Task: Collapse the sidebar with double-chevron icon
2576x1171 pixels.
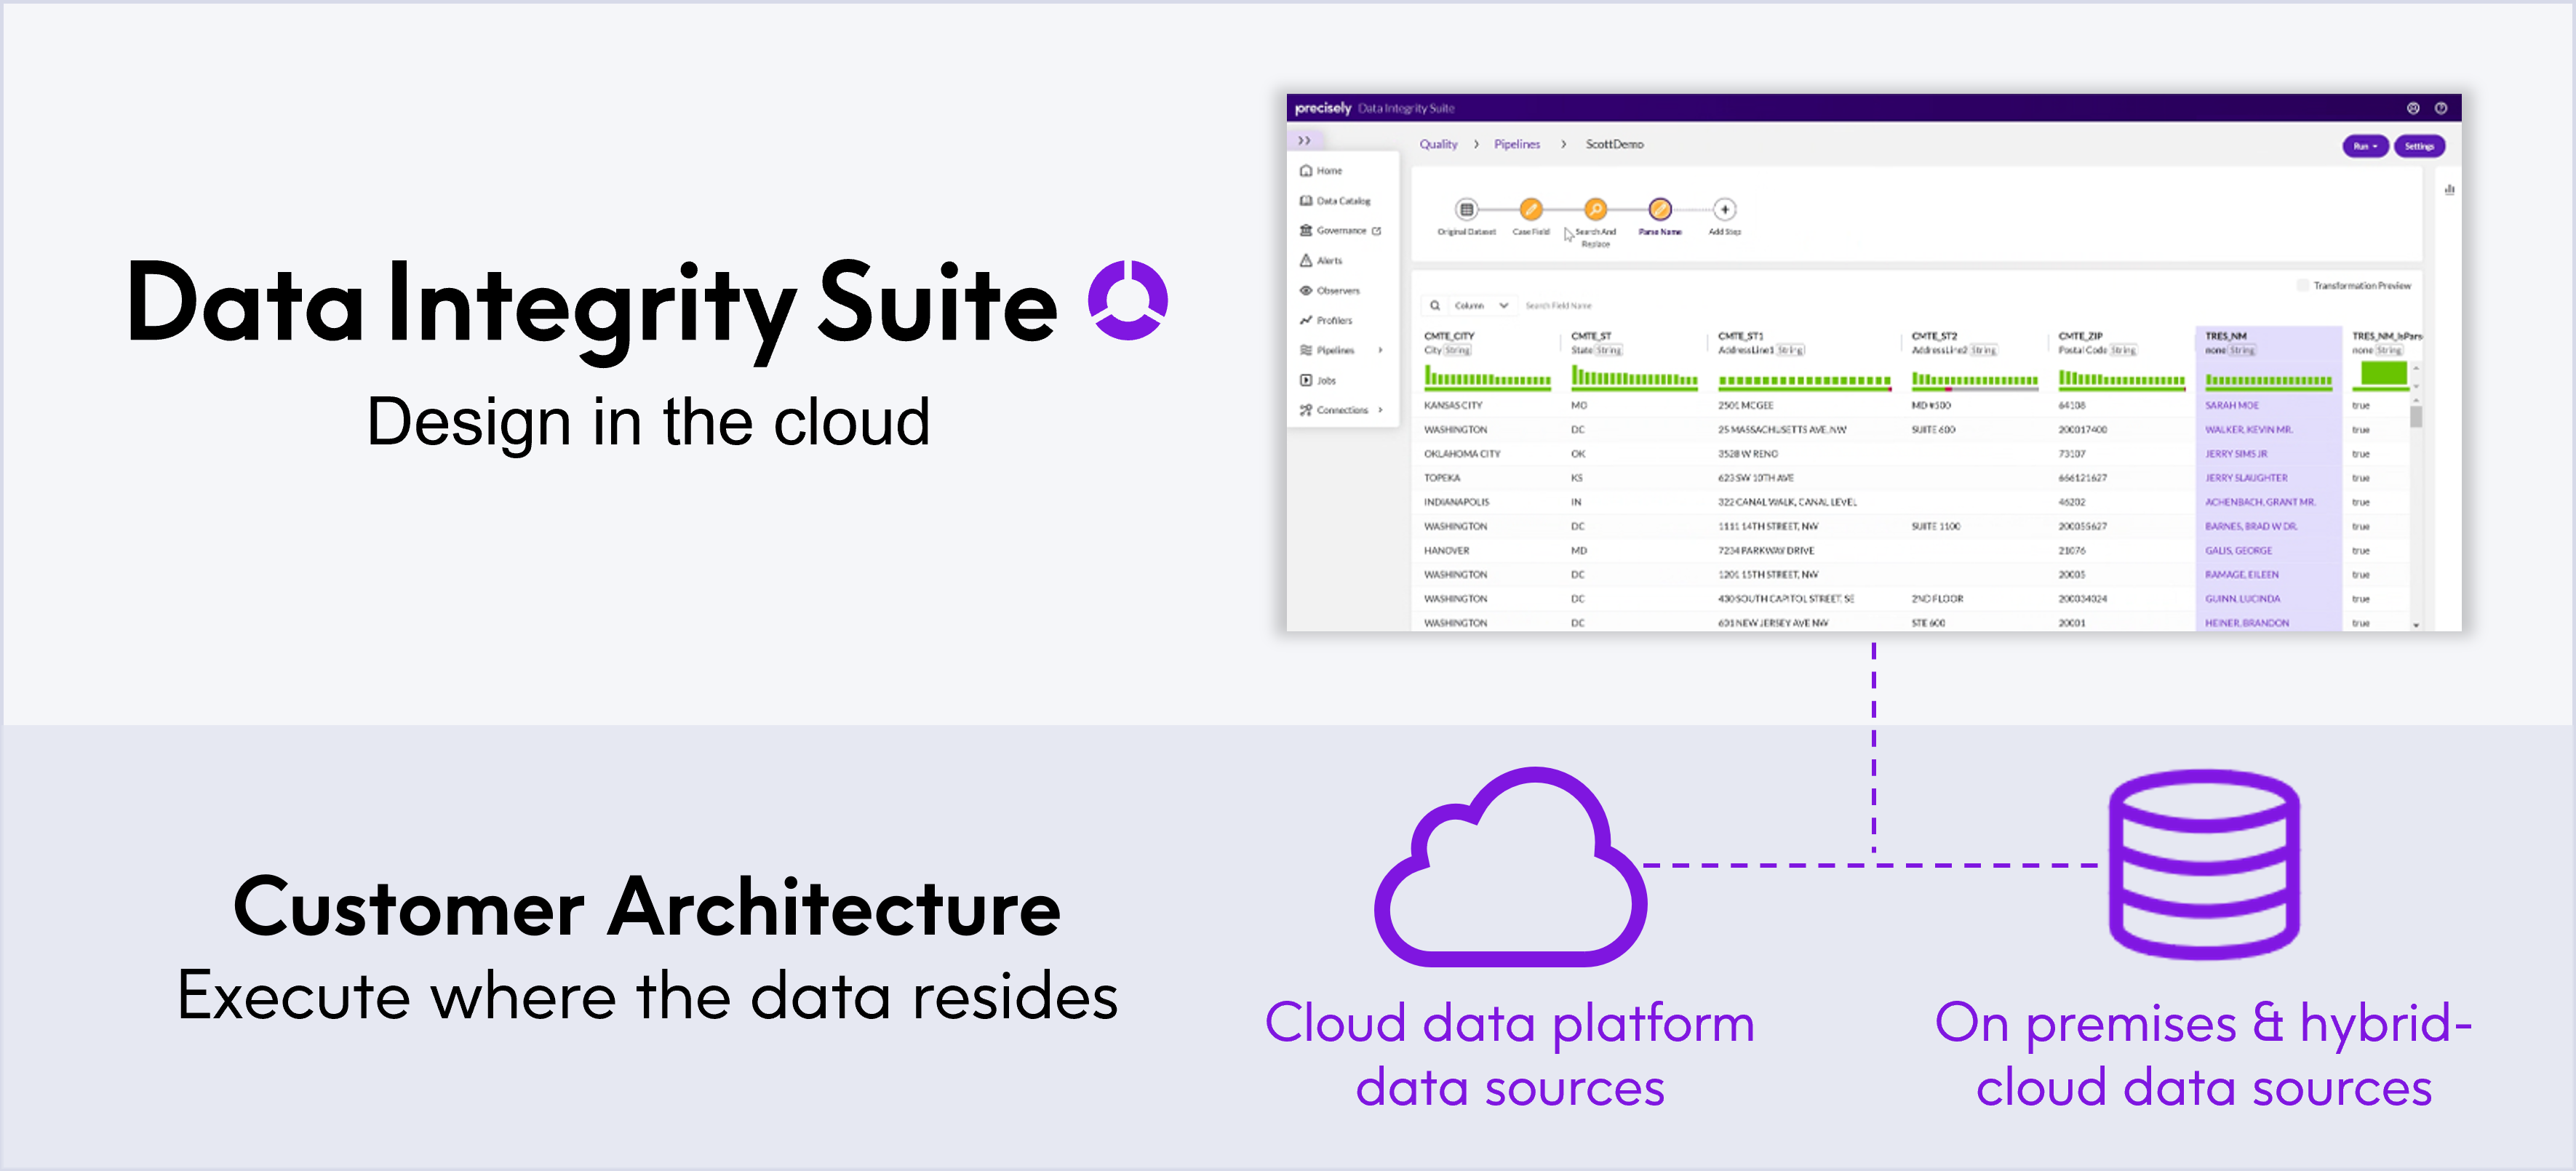Action: tap(1304, 141)
